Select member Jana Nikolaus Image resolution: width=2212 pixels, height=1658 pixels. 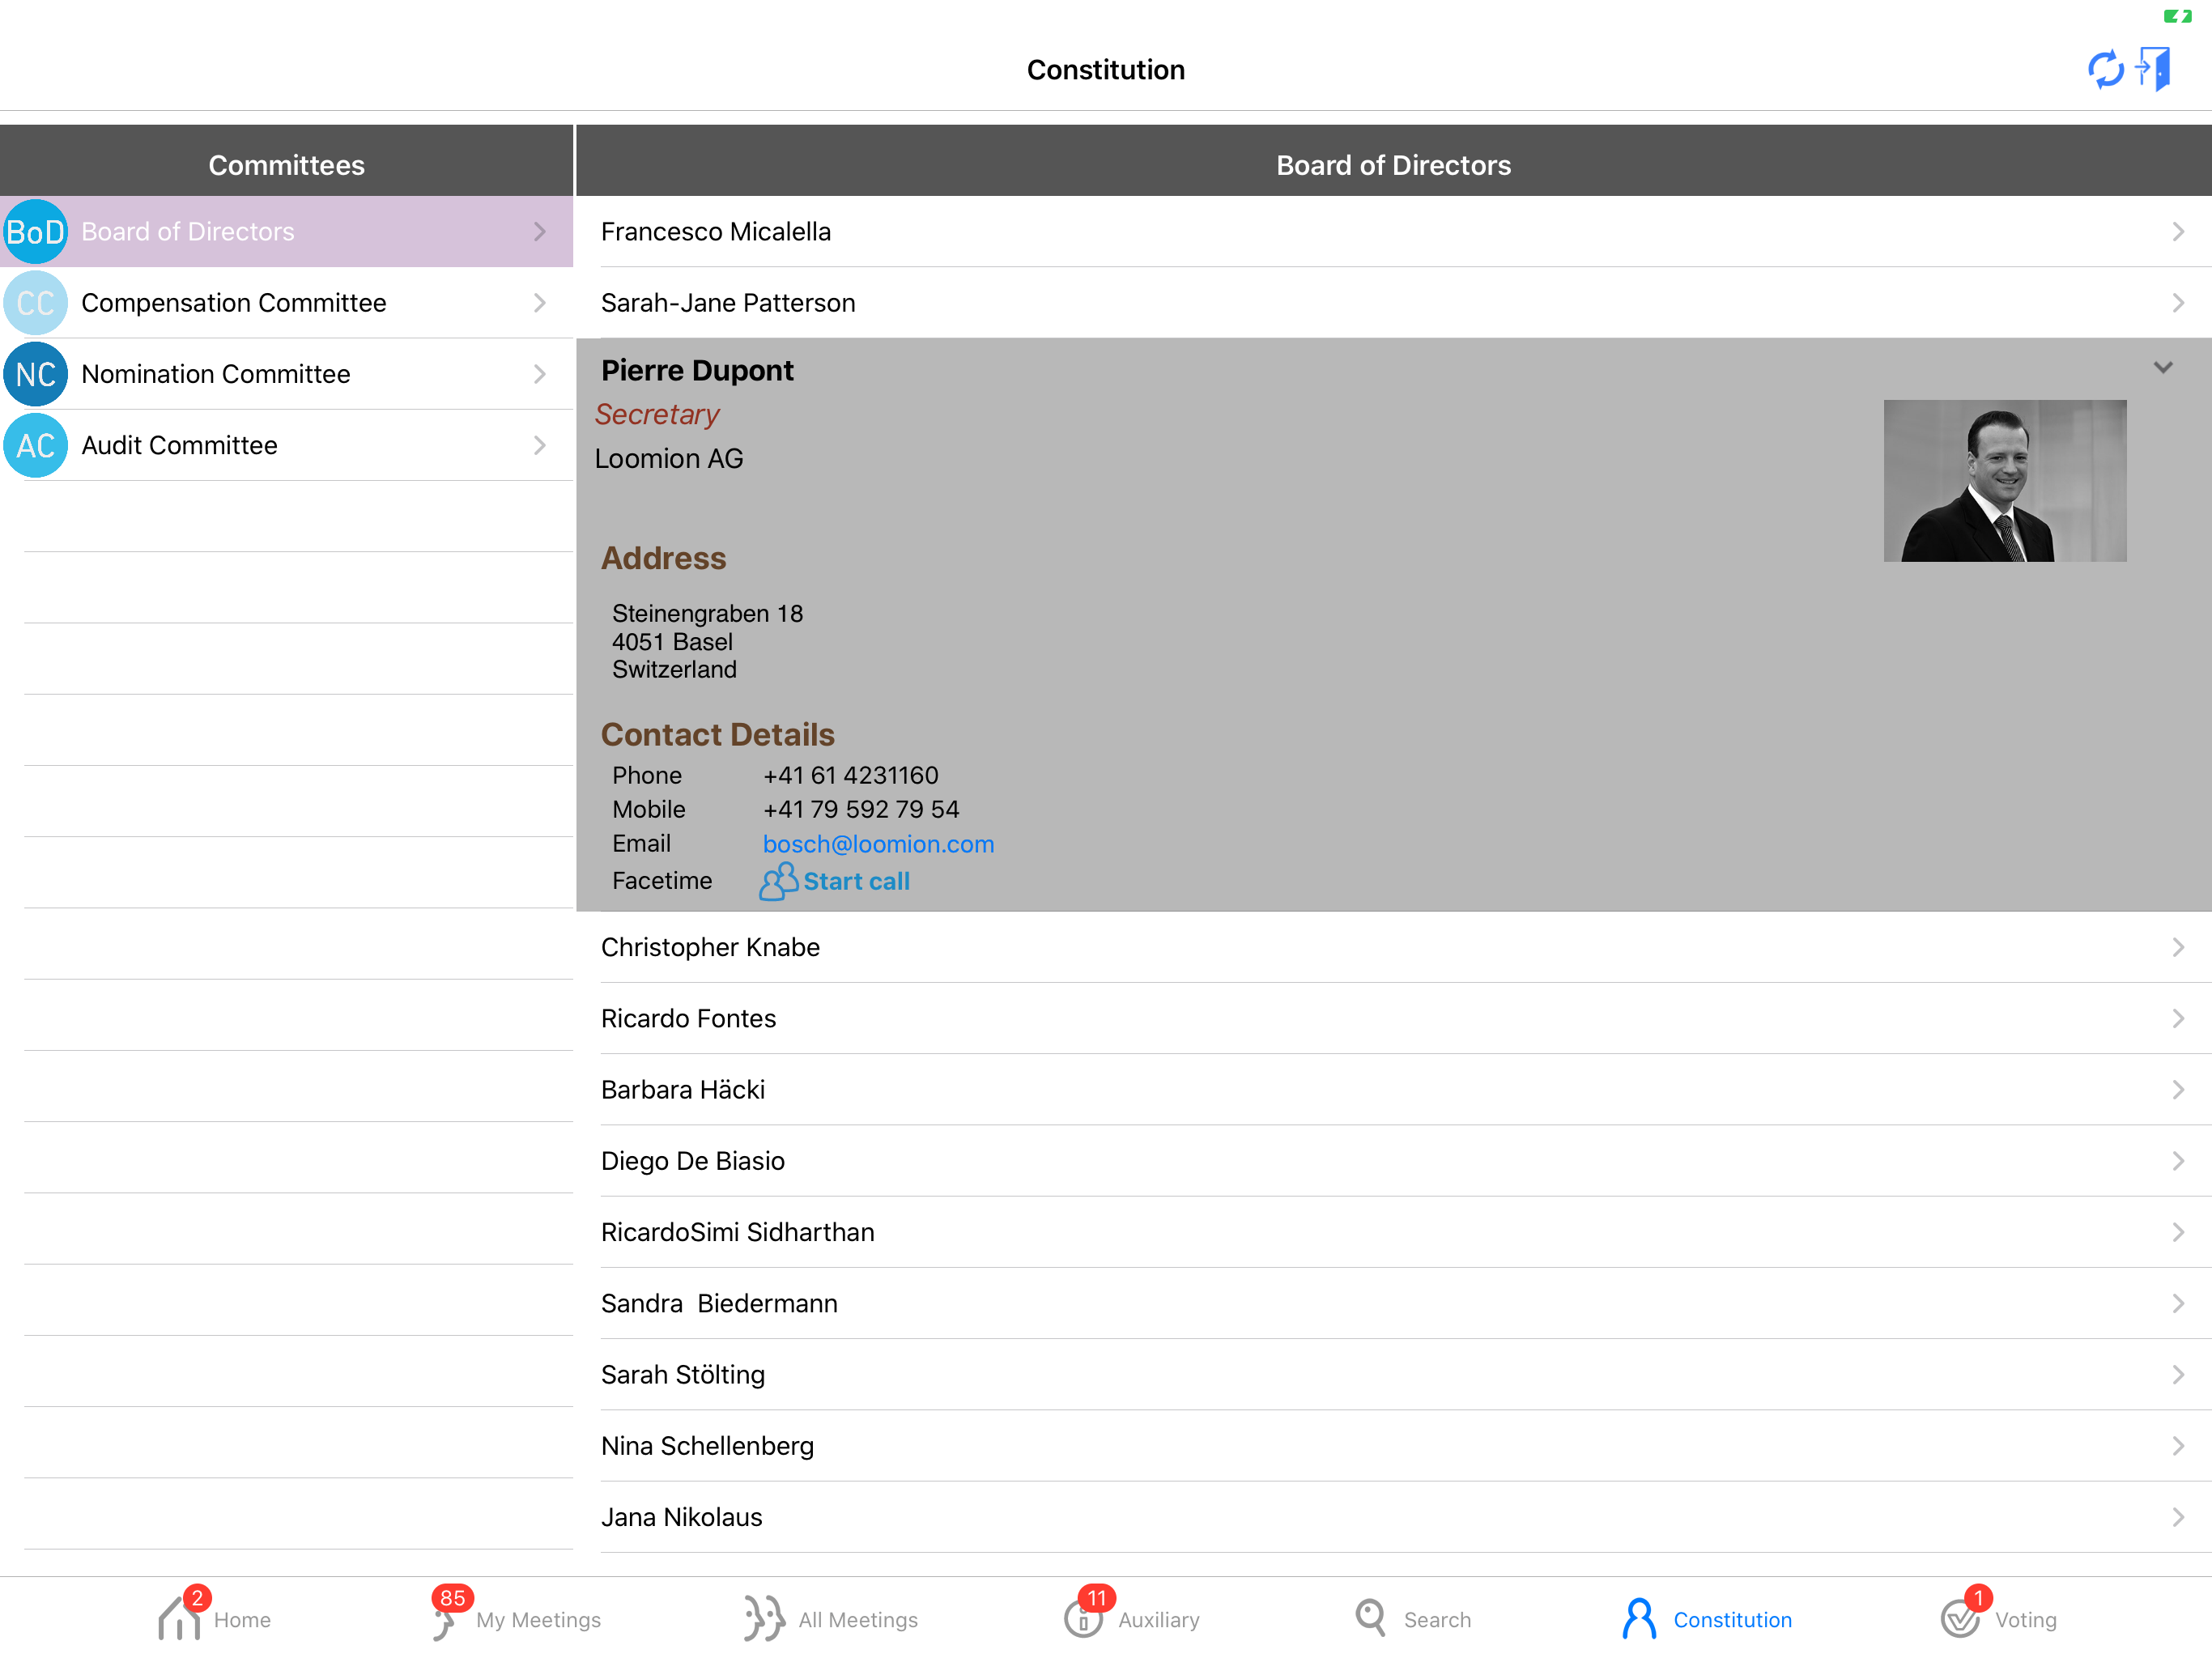click(1394, 1517)
